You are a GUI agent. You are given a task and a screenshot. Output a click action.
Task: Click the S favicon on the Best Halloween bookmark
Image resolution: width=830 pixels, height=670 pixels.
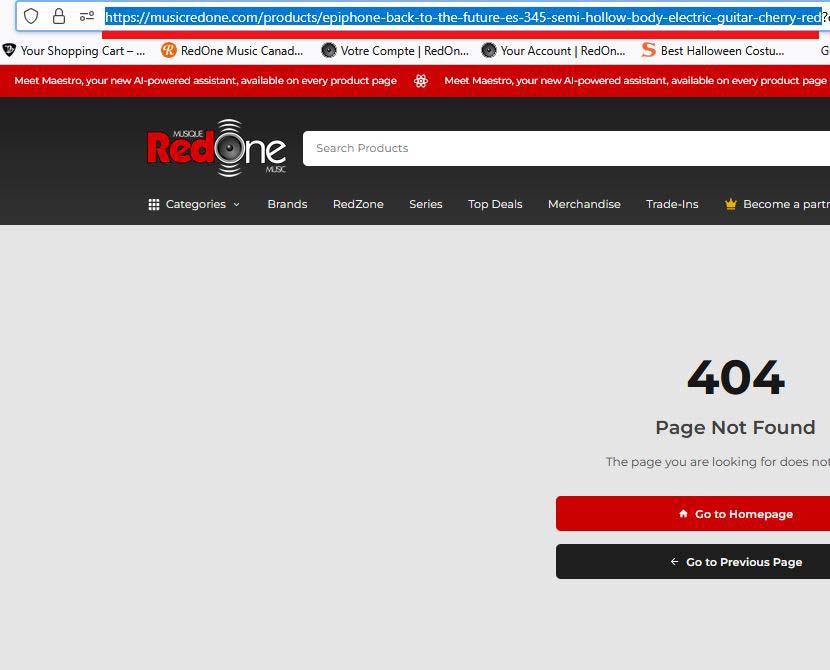click(648, 50)
